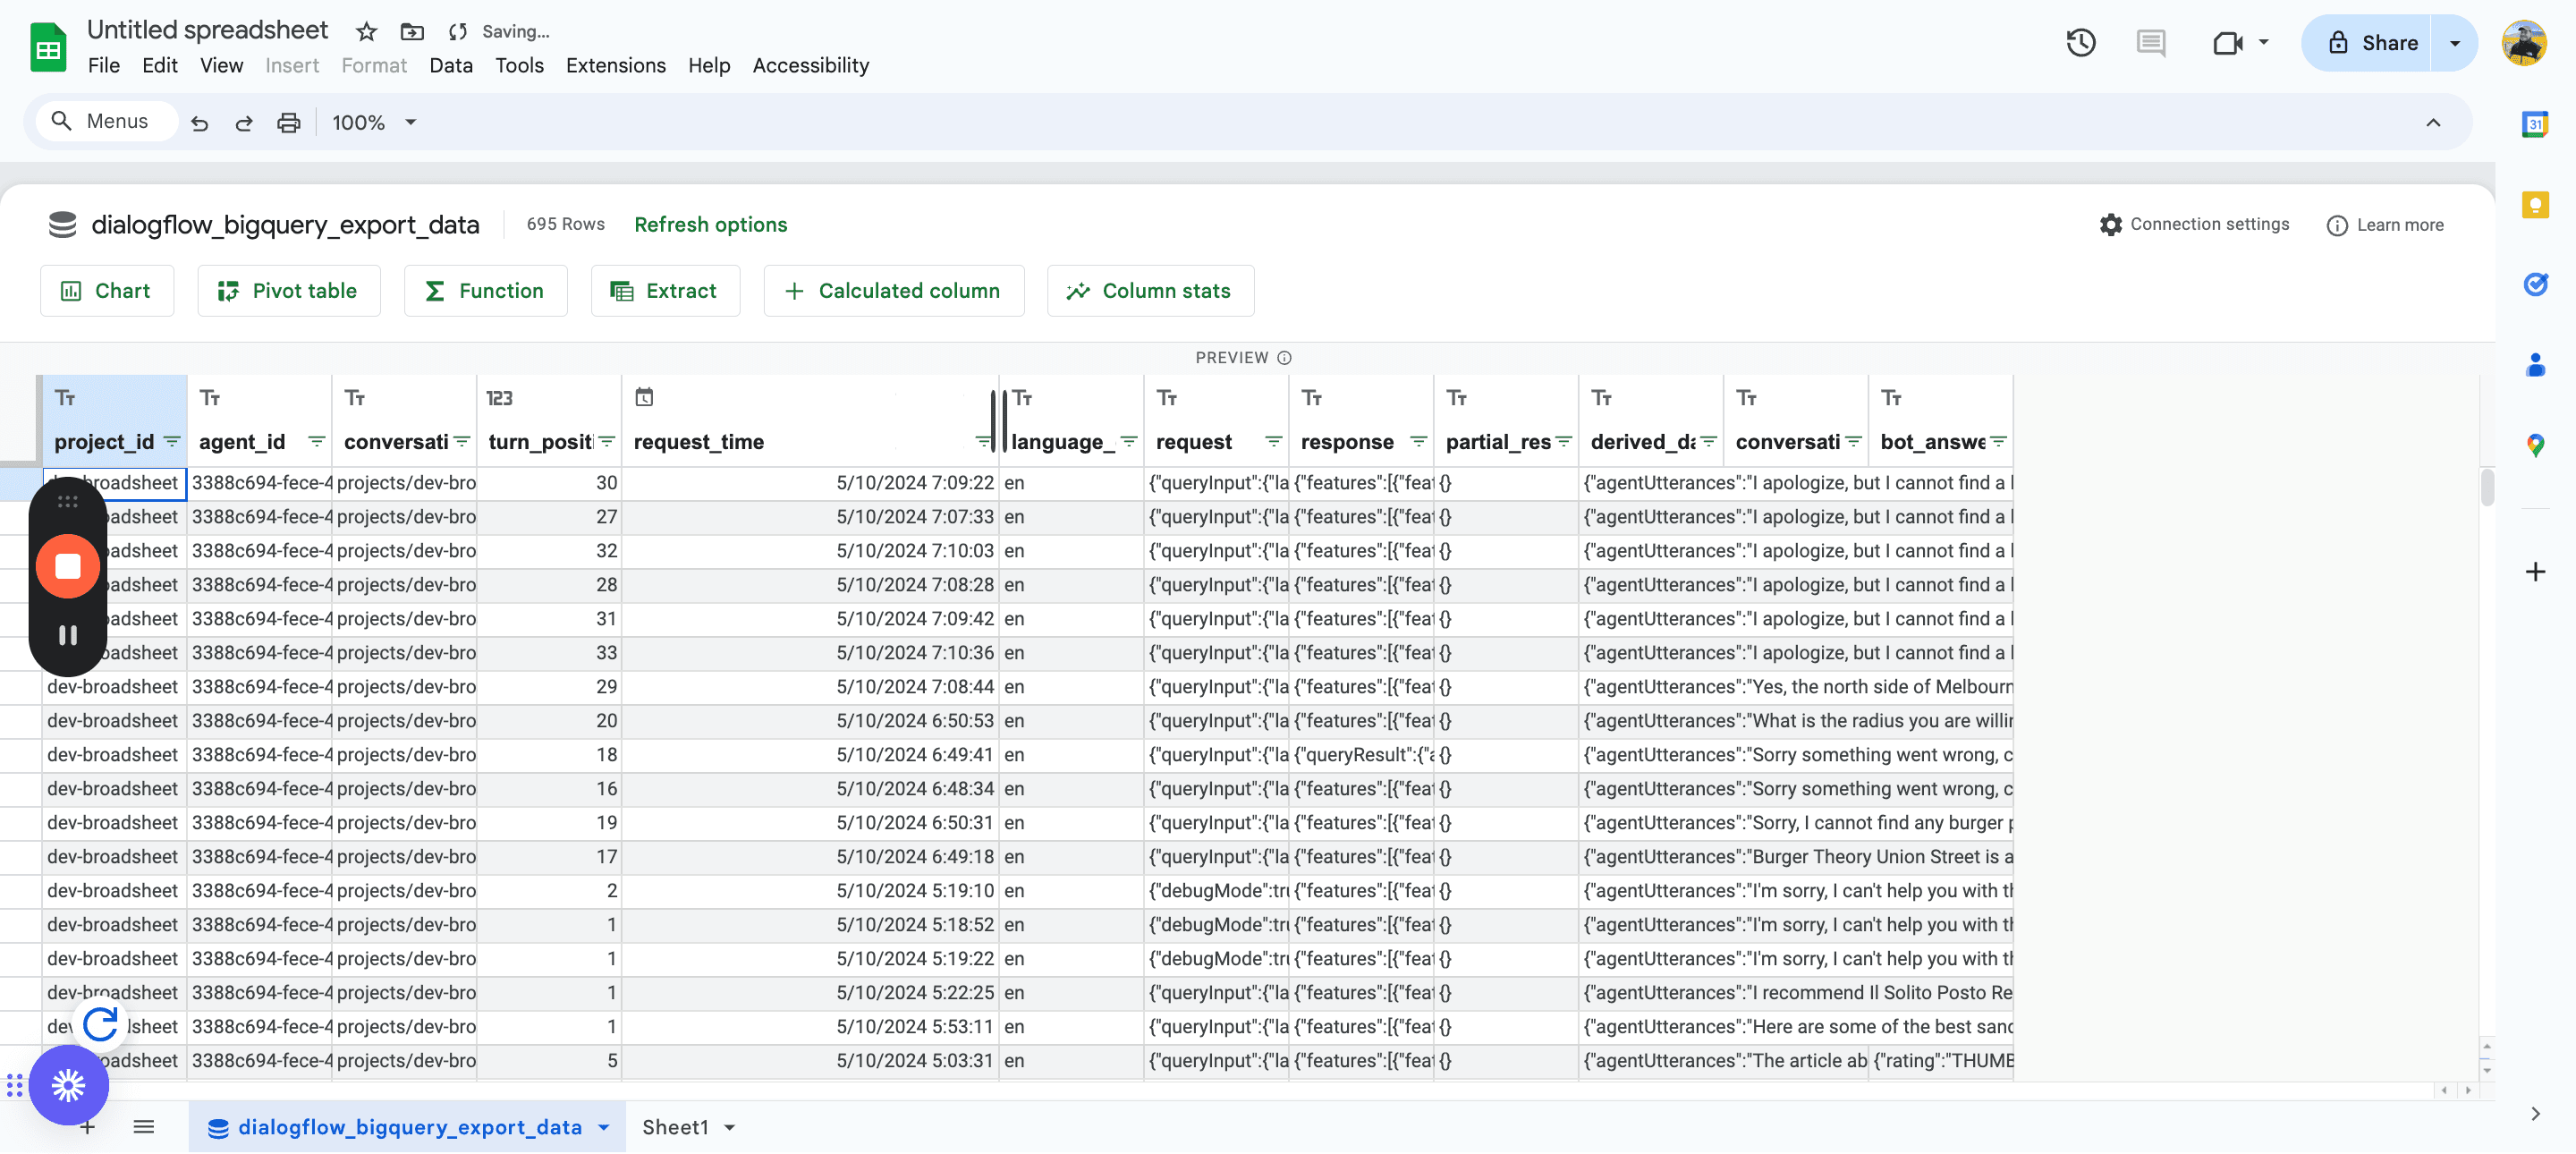This screenshot has height=1154, width=2576.
Task: Open the comments panel icon
Action: (x=2150, y=43)
